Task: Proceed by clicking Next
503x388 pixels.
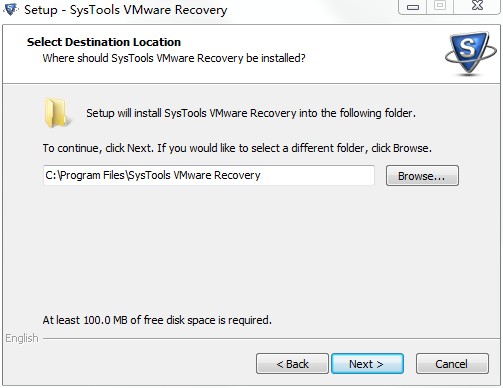Action: [367, 364]
